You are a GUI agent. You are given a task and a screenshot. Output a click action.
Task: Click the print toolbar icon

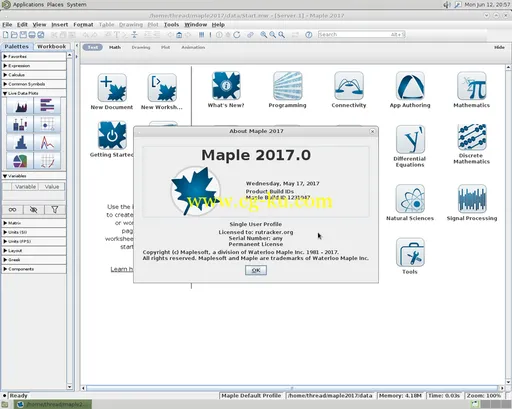pos(32,35)
